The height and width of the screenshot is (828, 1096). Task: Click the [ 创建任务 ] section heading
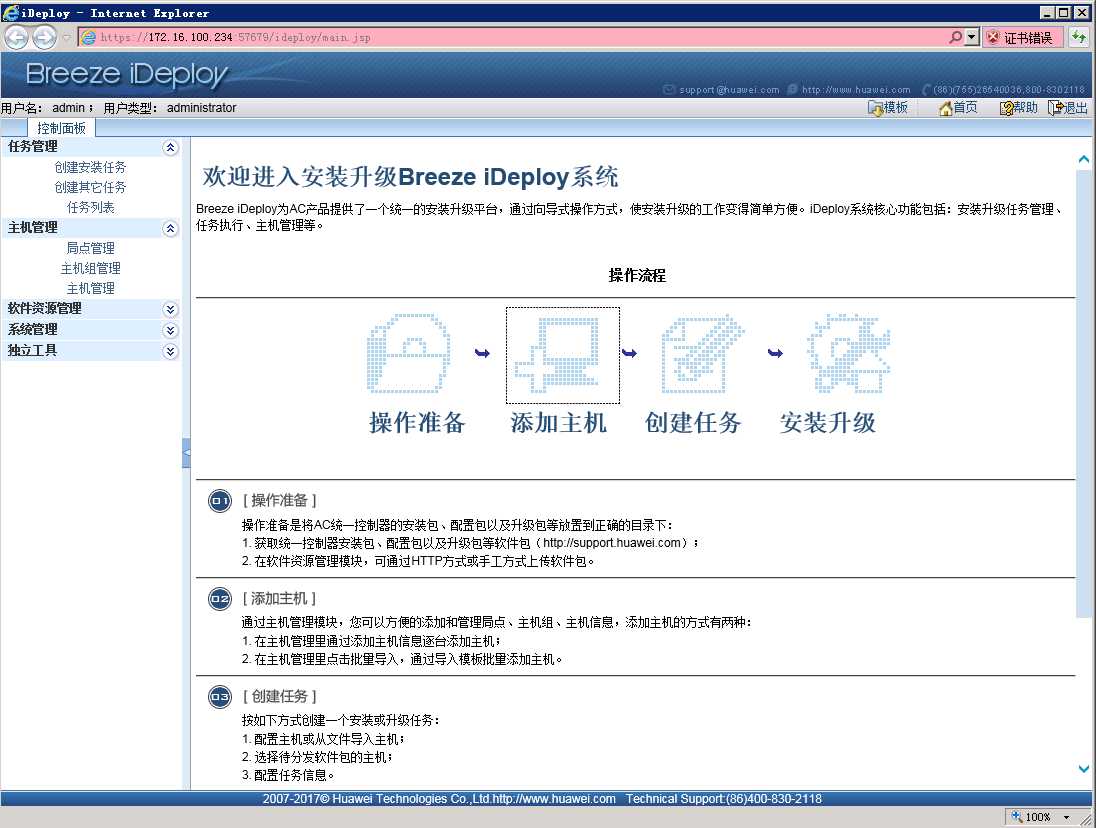click(280, 697)
